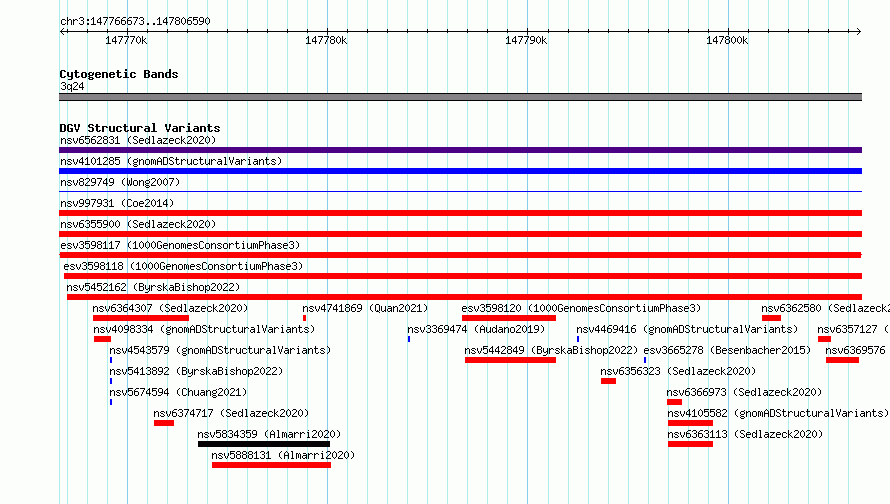Open the nsv4469416 gnomAD variant label
The image size is (890, 504).
[x=687, y=329]
